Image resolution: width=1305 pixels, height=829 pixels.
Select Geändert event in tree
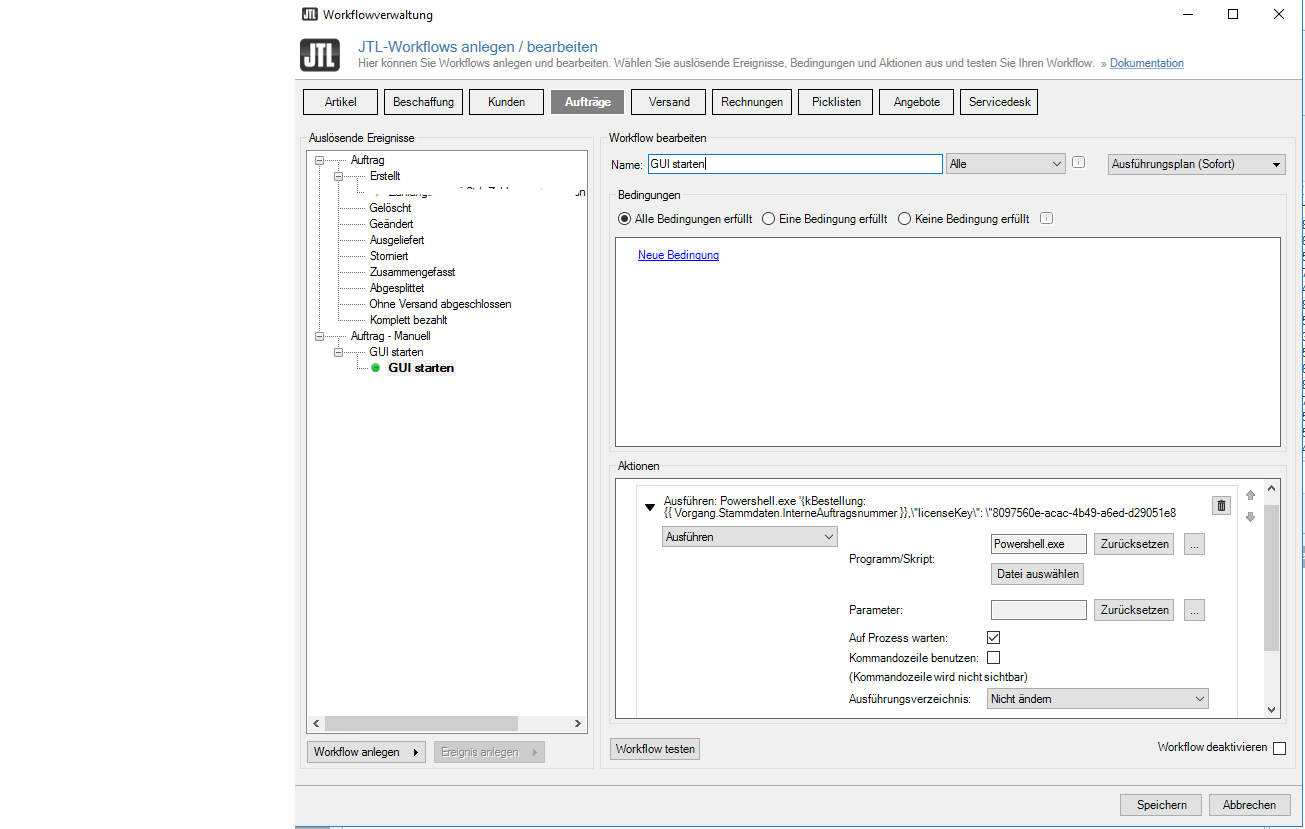391,224
